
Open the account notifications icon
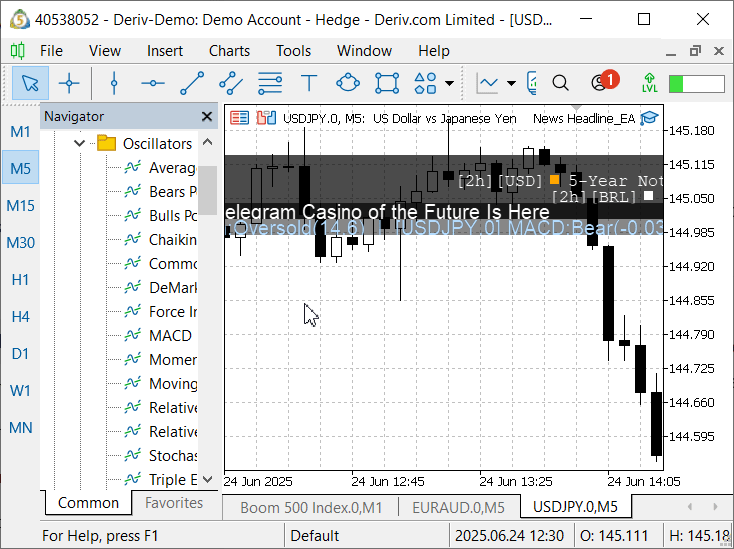603,82
